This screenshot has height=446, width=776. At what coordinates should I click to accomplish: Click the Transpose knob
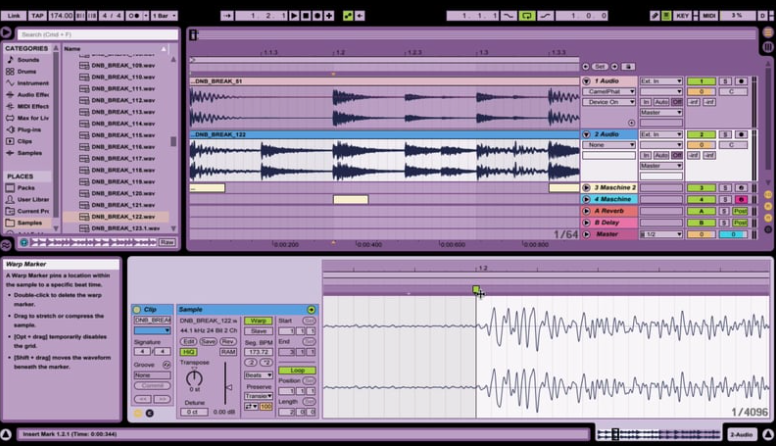(x=194, y=378)
